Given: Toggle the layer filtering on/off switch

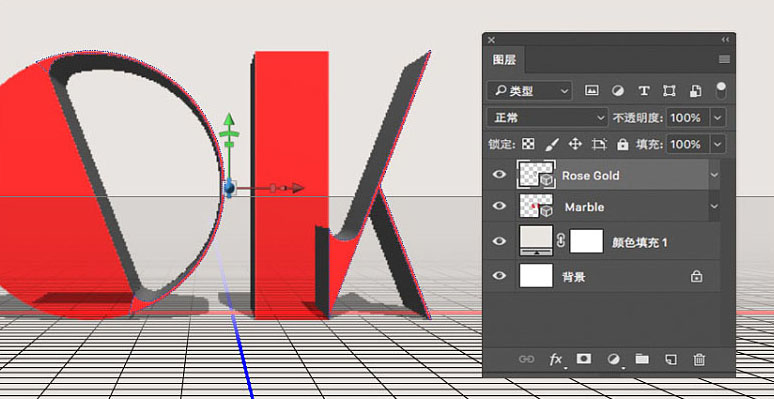Looking at the screenshot, I should [721, 91].
